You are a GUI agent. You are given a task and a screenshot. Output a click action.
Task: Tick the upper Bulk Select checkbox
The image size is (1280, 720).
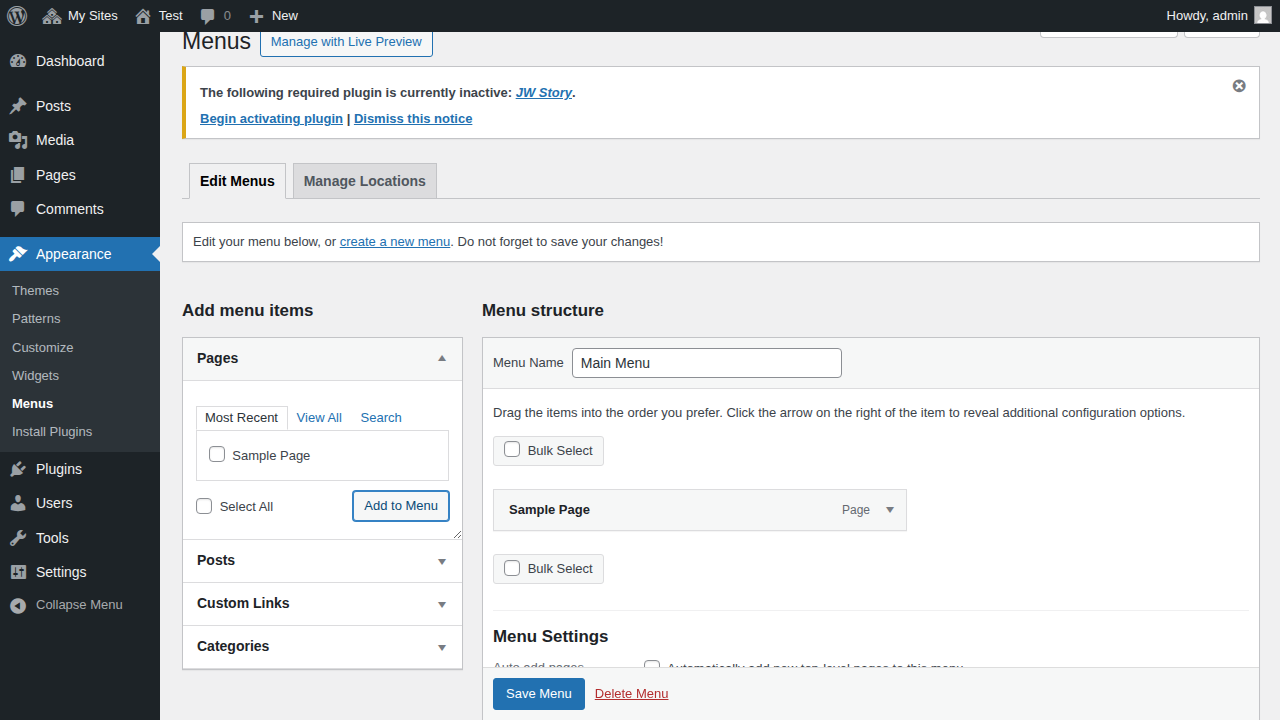tap(512, 450)
